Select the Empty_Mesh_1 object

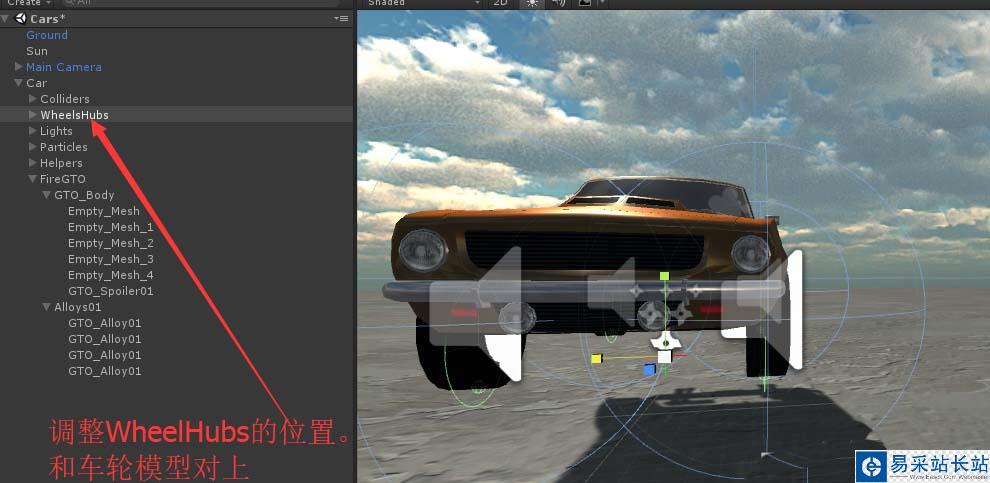click(x=110, y=227)
